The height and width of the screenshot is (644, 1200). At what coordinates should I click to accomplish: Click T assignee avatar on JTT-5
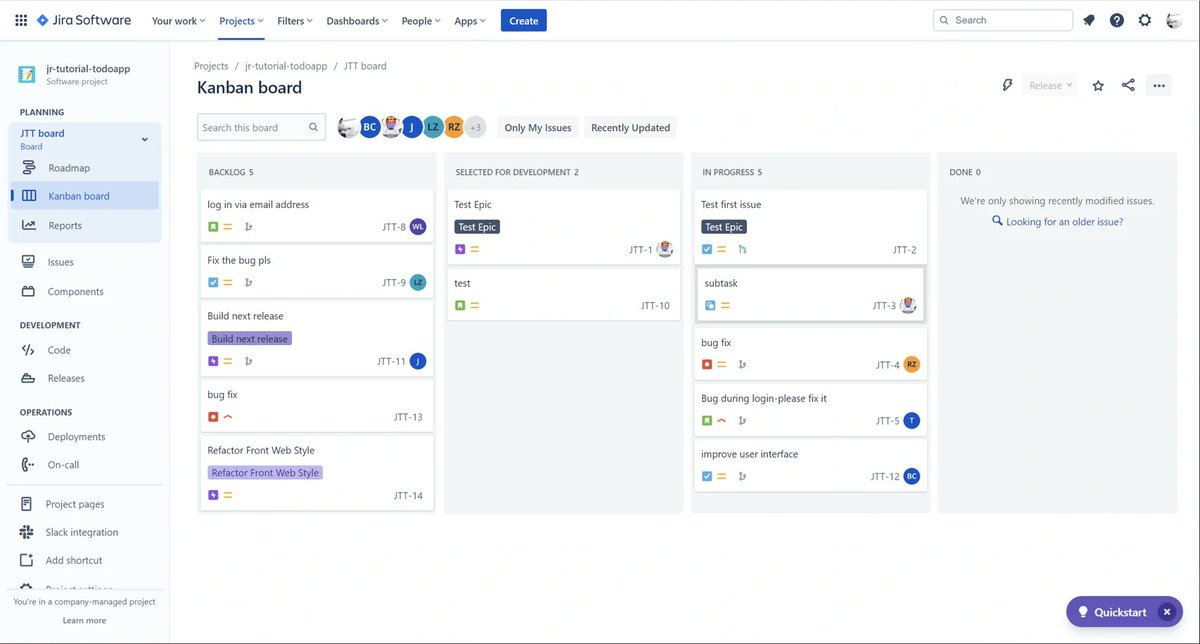click(912, 421)
